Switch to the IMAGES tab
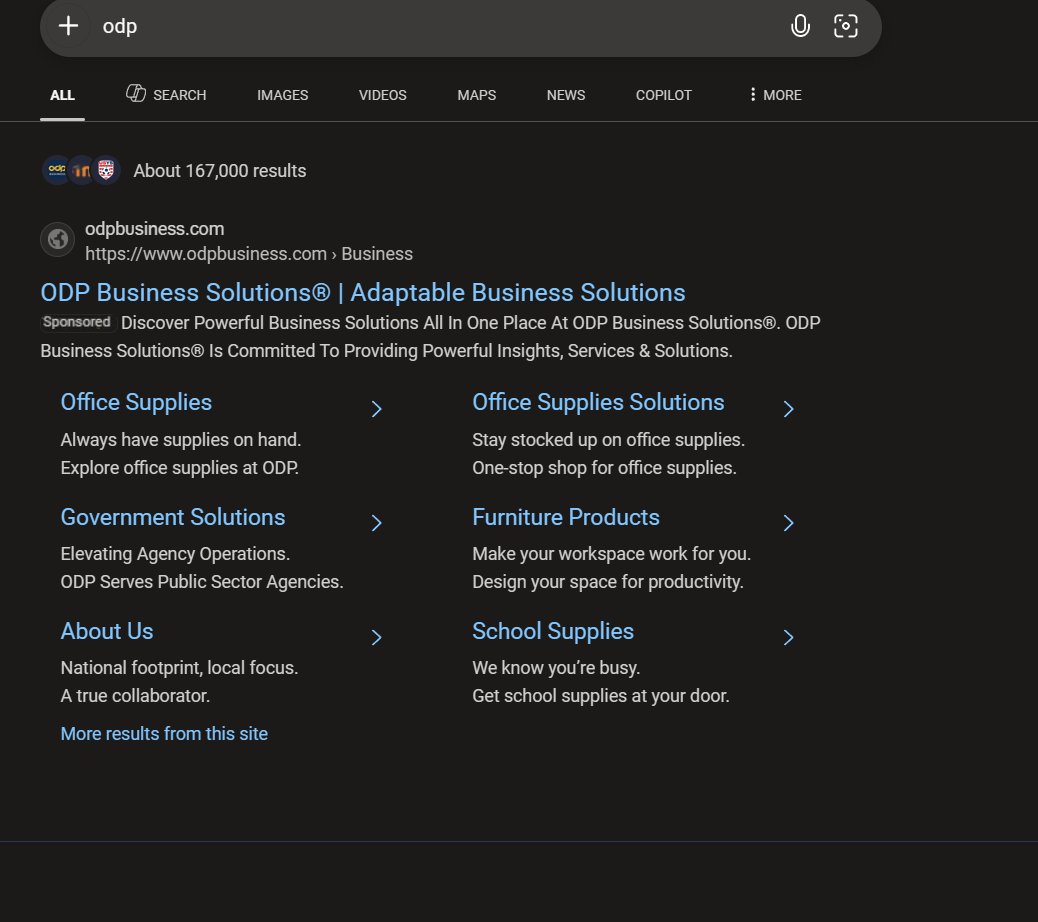This screenshot has height=922, width=1038. tap(283, 95)
